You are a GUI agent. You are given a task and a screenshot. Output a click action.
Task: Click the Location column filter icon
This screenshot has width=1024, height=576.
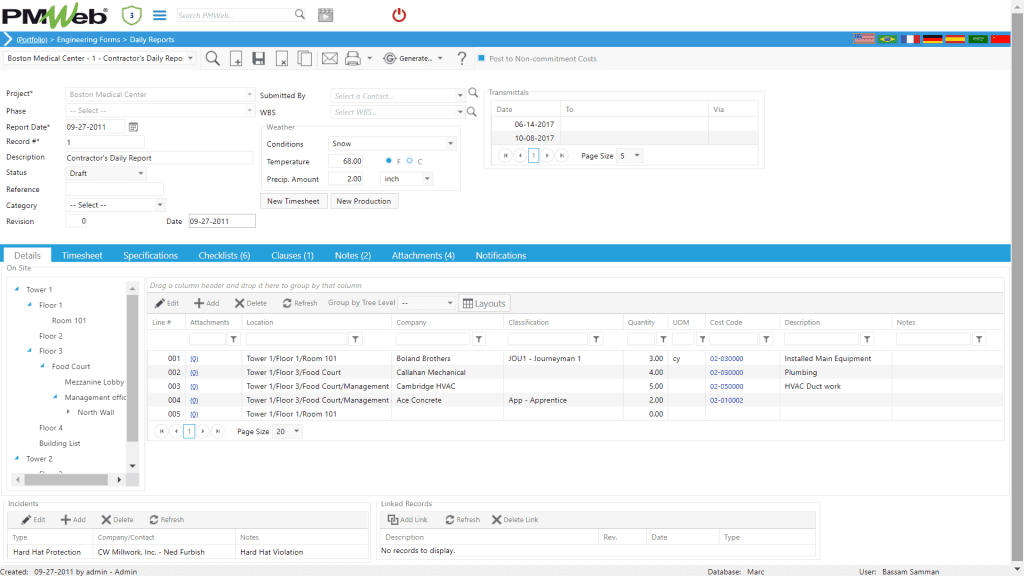click(x=355, y=339)
